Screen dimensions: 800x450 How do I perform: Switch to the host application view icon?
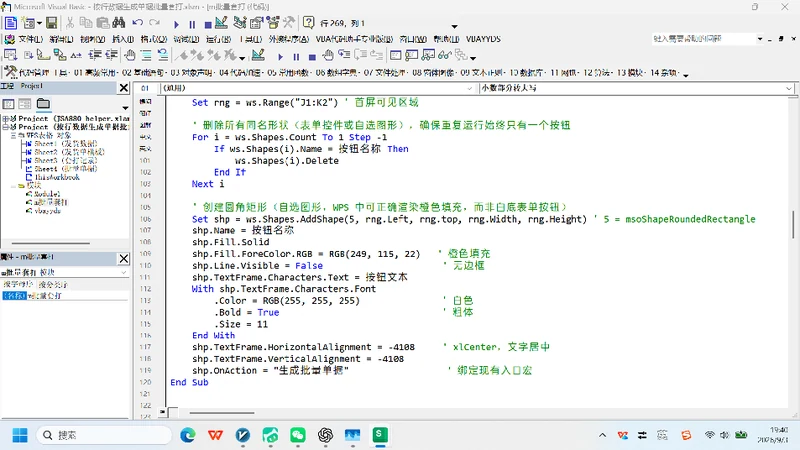(11, 23)
